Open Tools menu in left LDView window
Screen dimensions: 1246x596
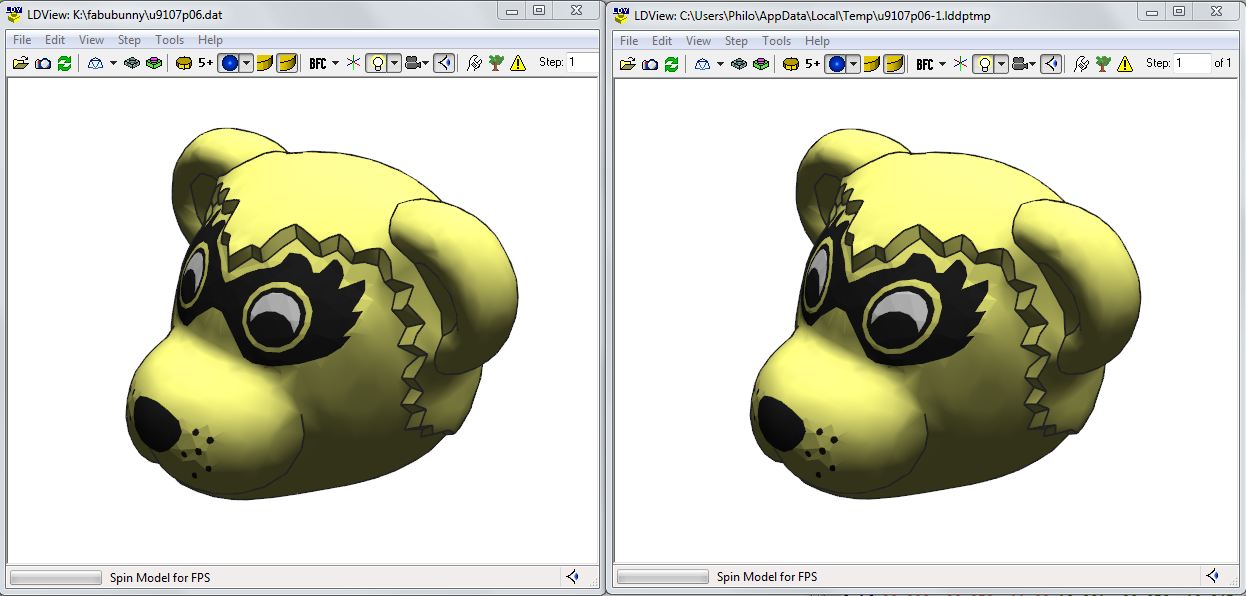click(x=170, y=40)
